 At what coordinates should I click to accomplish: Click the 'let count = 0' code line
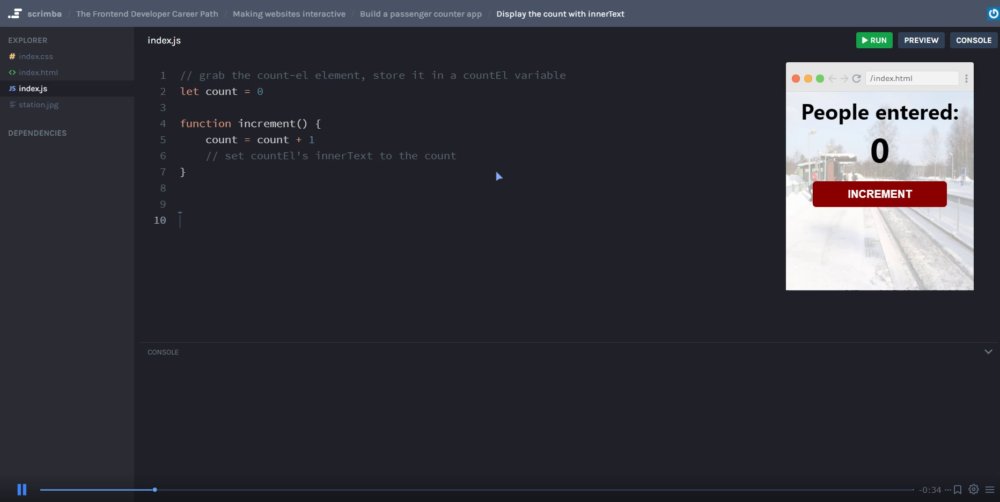[221, 91]
